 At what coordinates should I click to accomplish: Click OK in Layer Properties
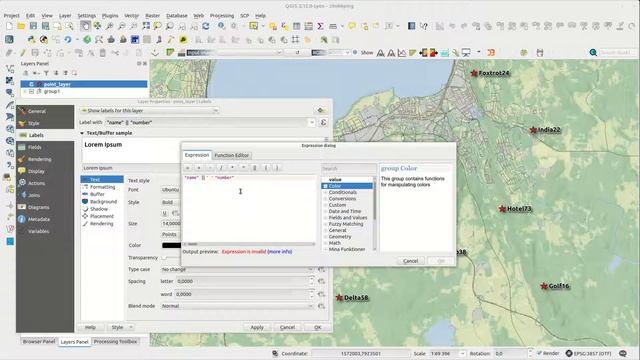[x=318, y=327]
